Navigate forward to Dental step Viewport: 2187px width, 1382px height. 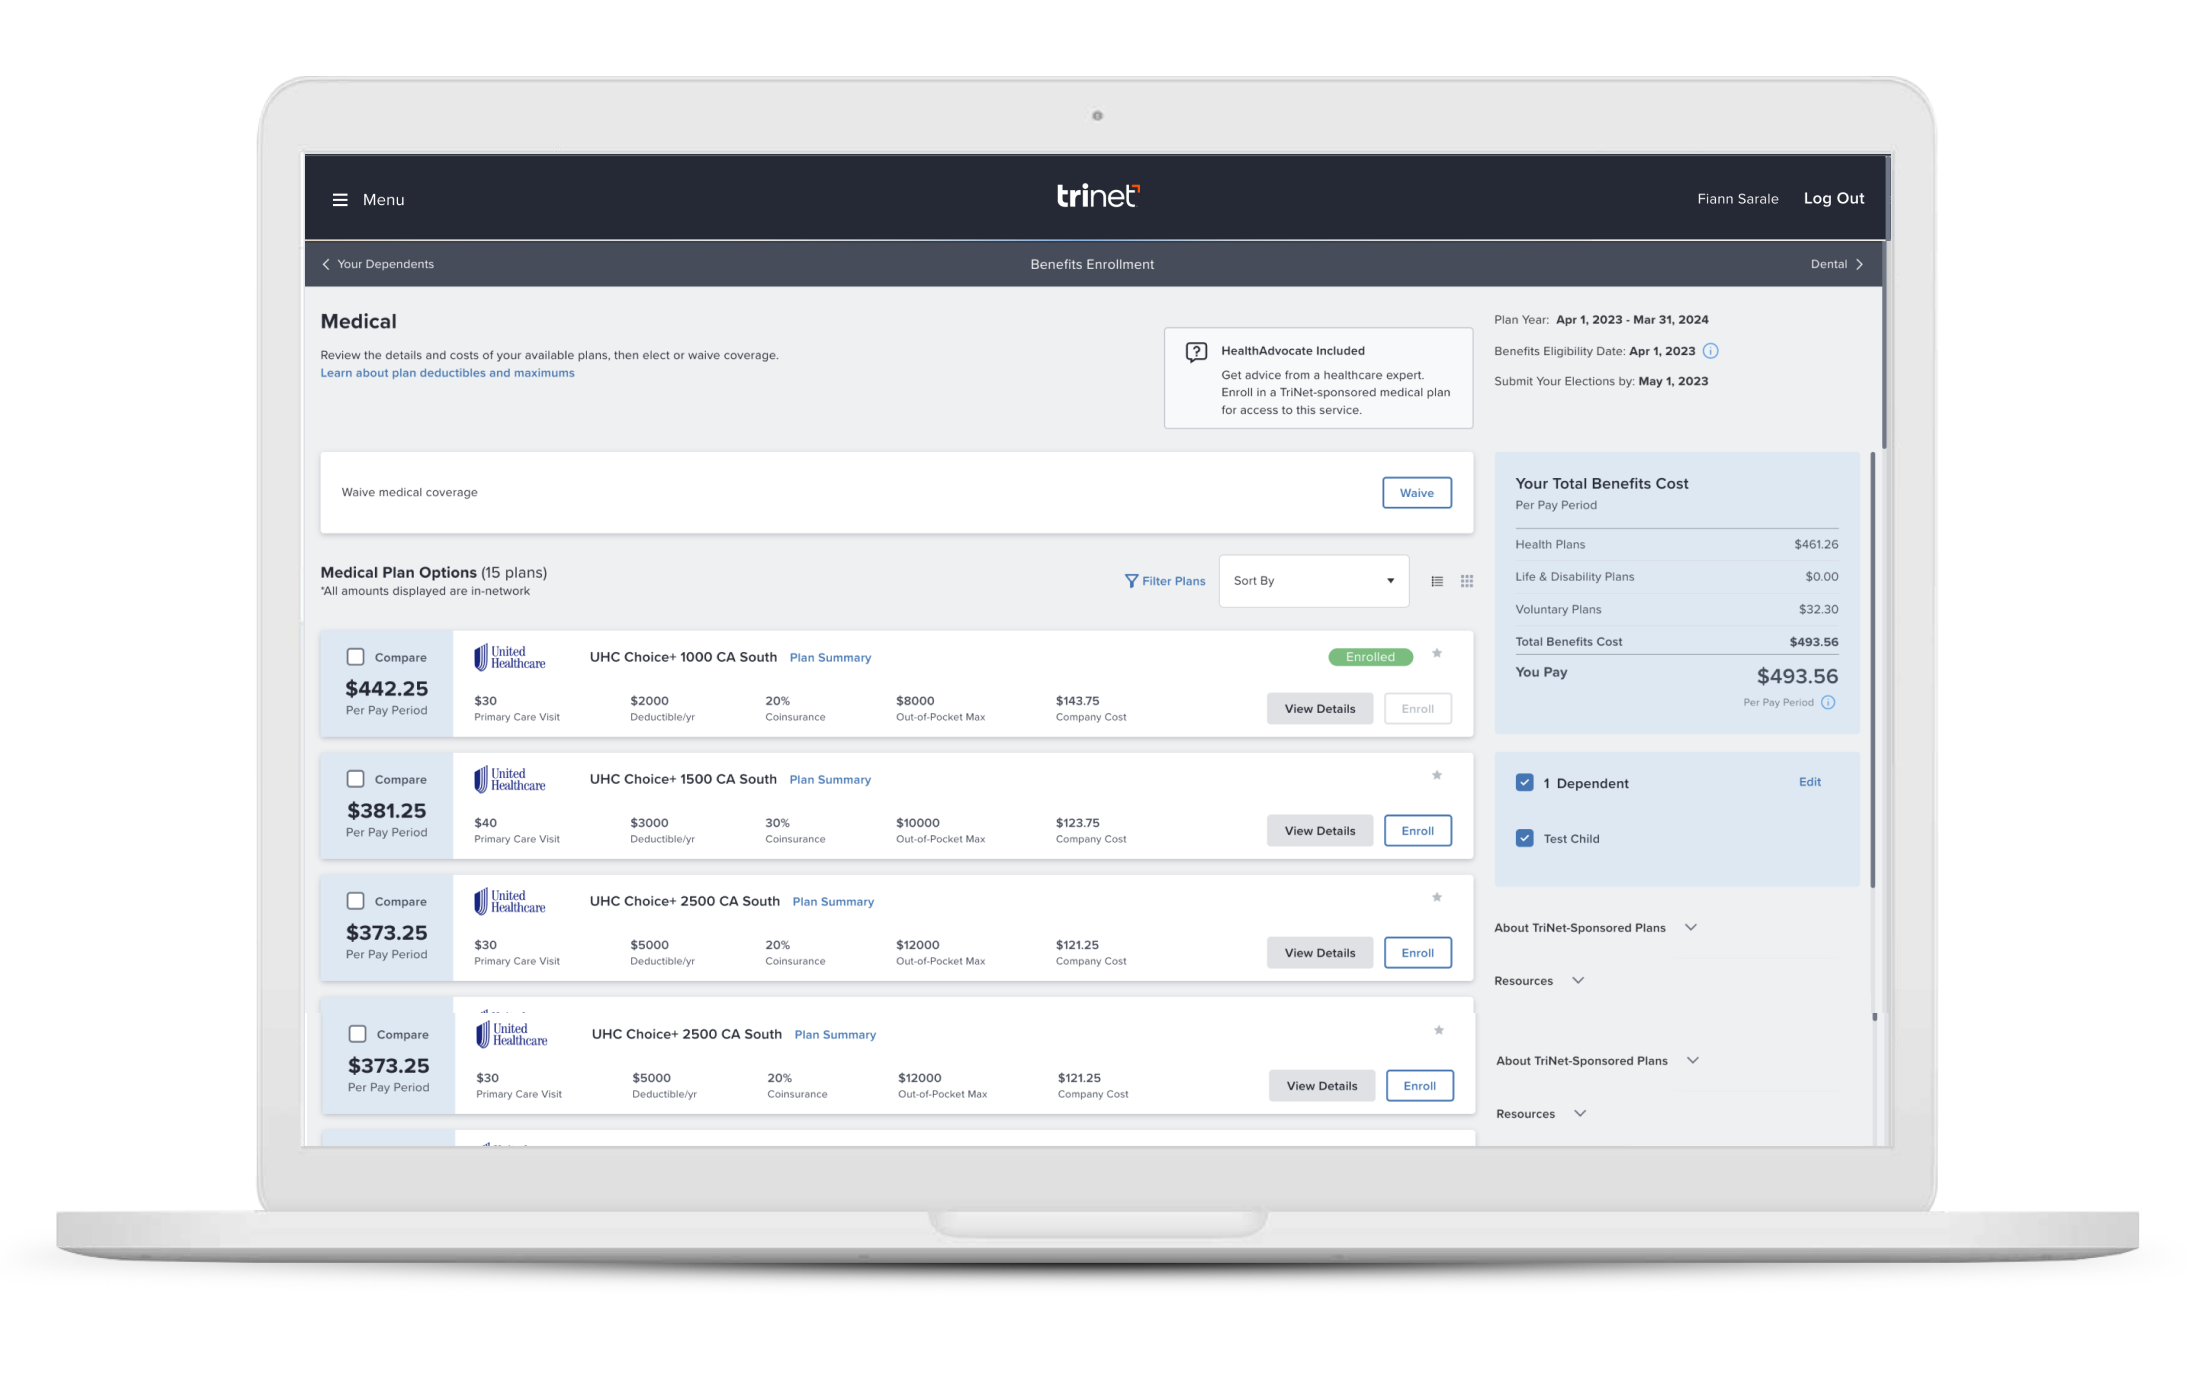[1837, 264]
